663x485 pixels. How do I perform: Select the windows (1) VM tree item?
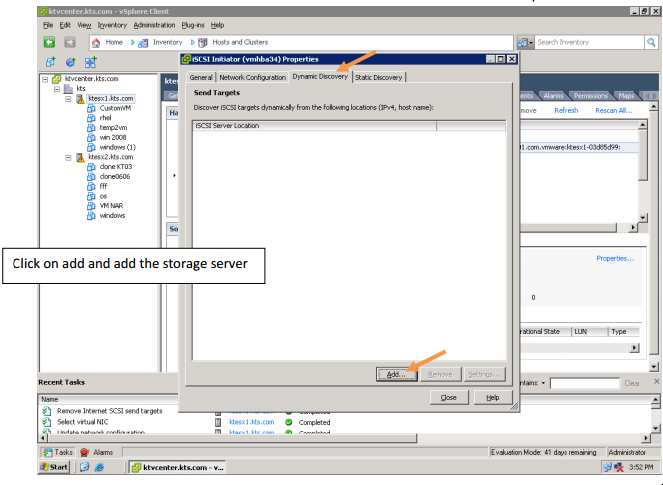[x=118, y=147]
